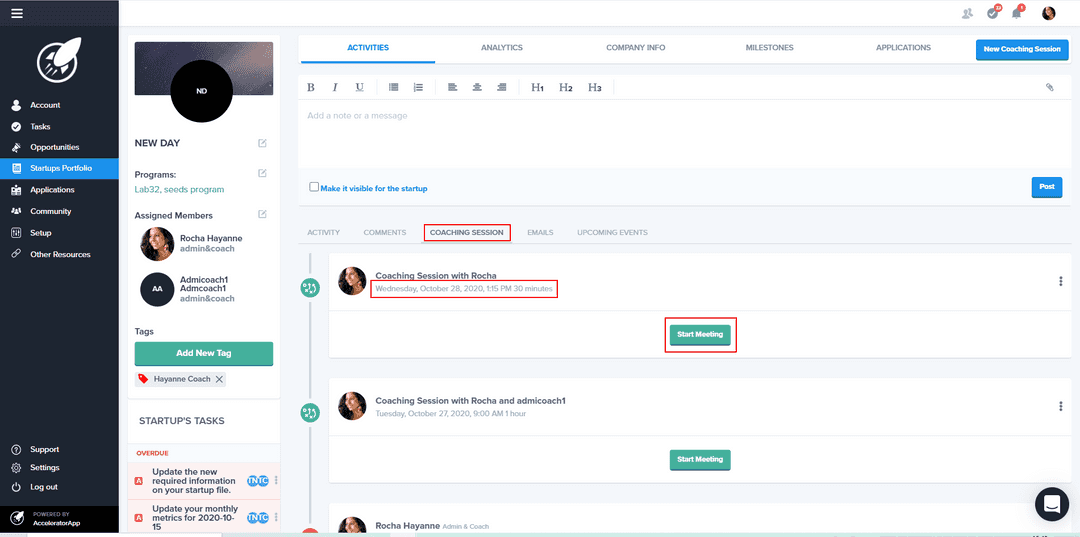The width and height of the screenshot is (1080, 537).
Task: Open the tasks checkmark notification icon
Action: pos(993,13)
